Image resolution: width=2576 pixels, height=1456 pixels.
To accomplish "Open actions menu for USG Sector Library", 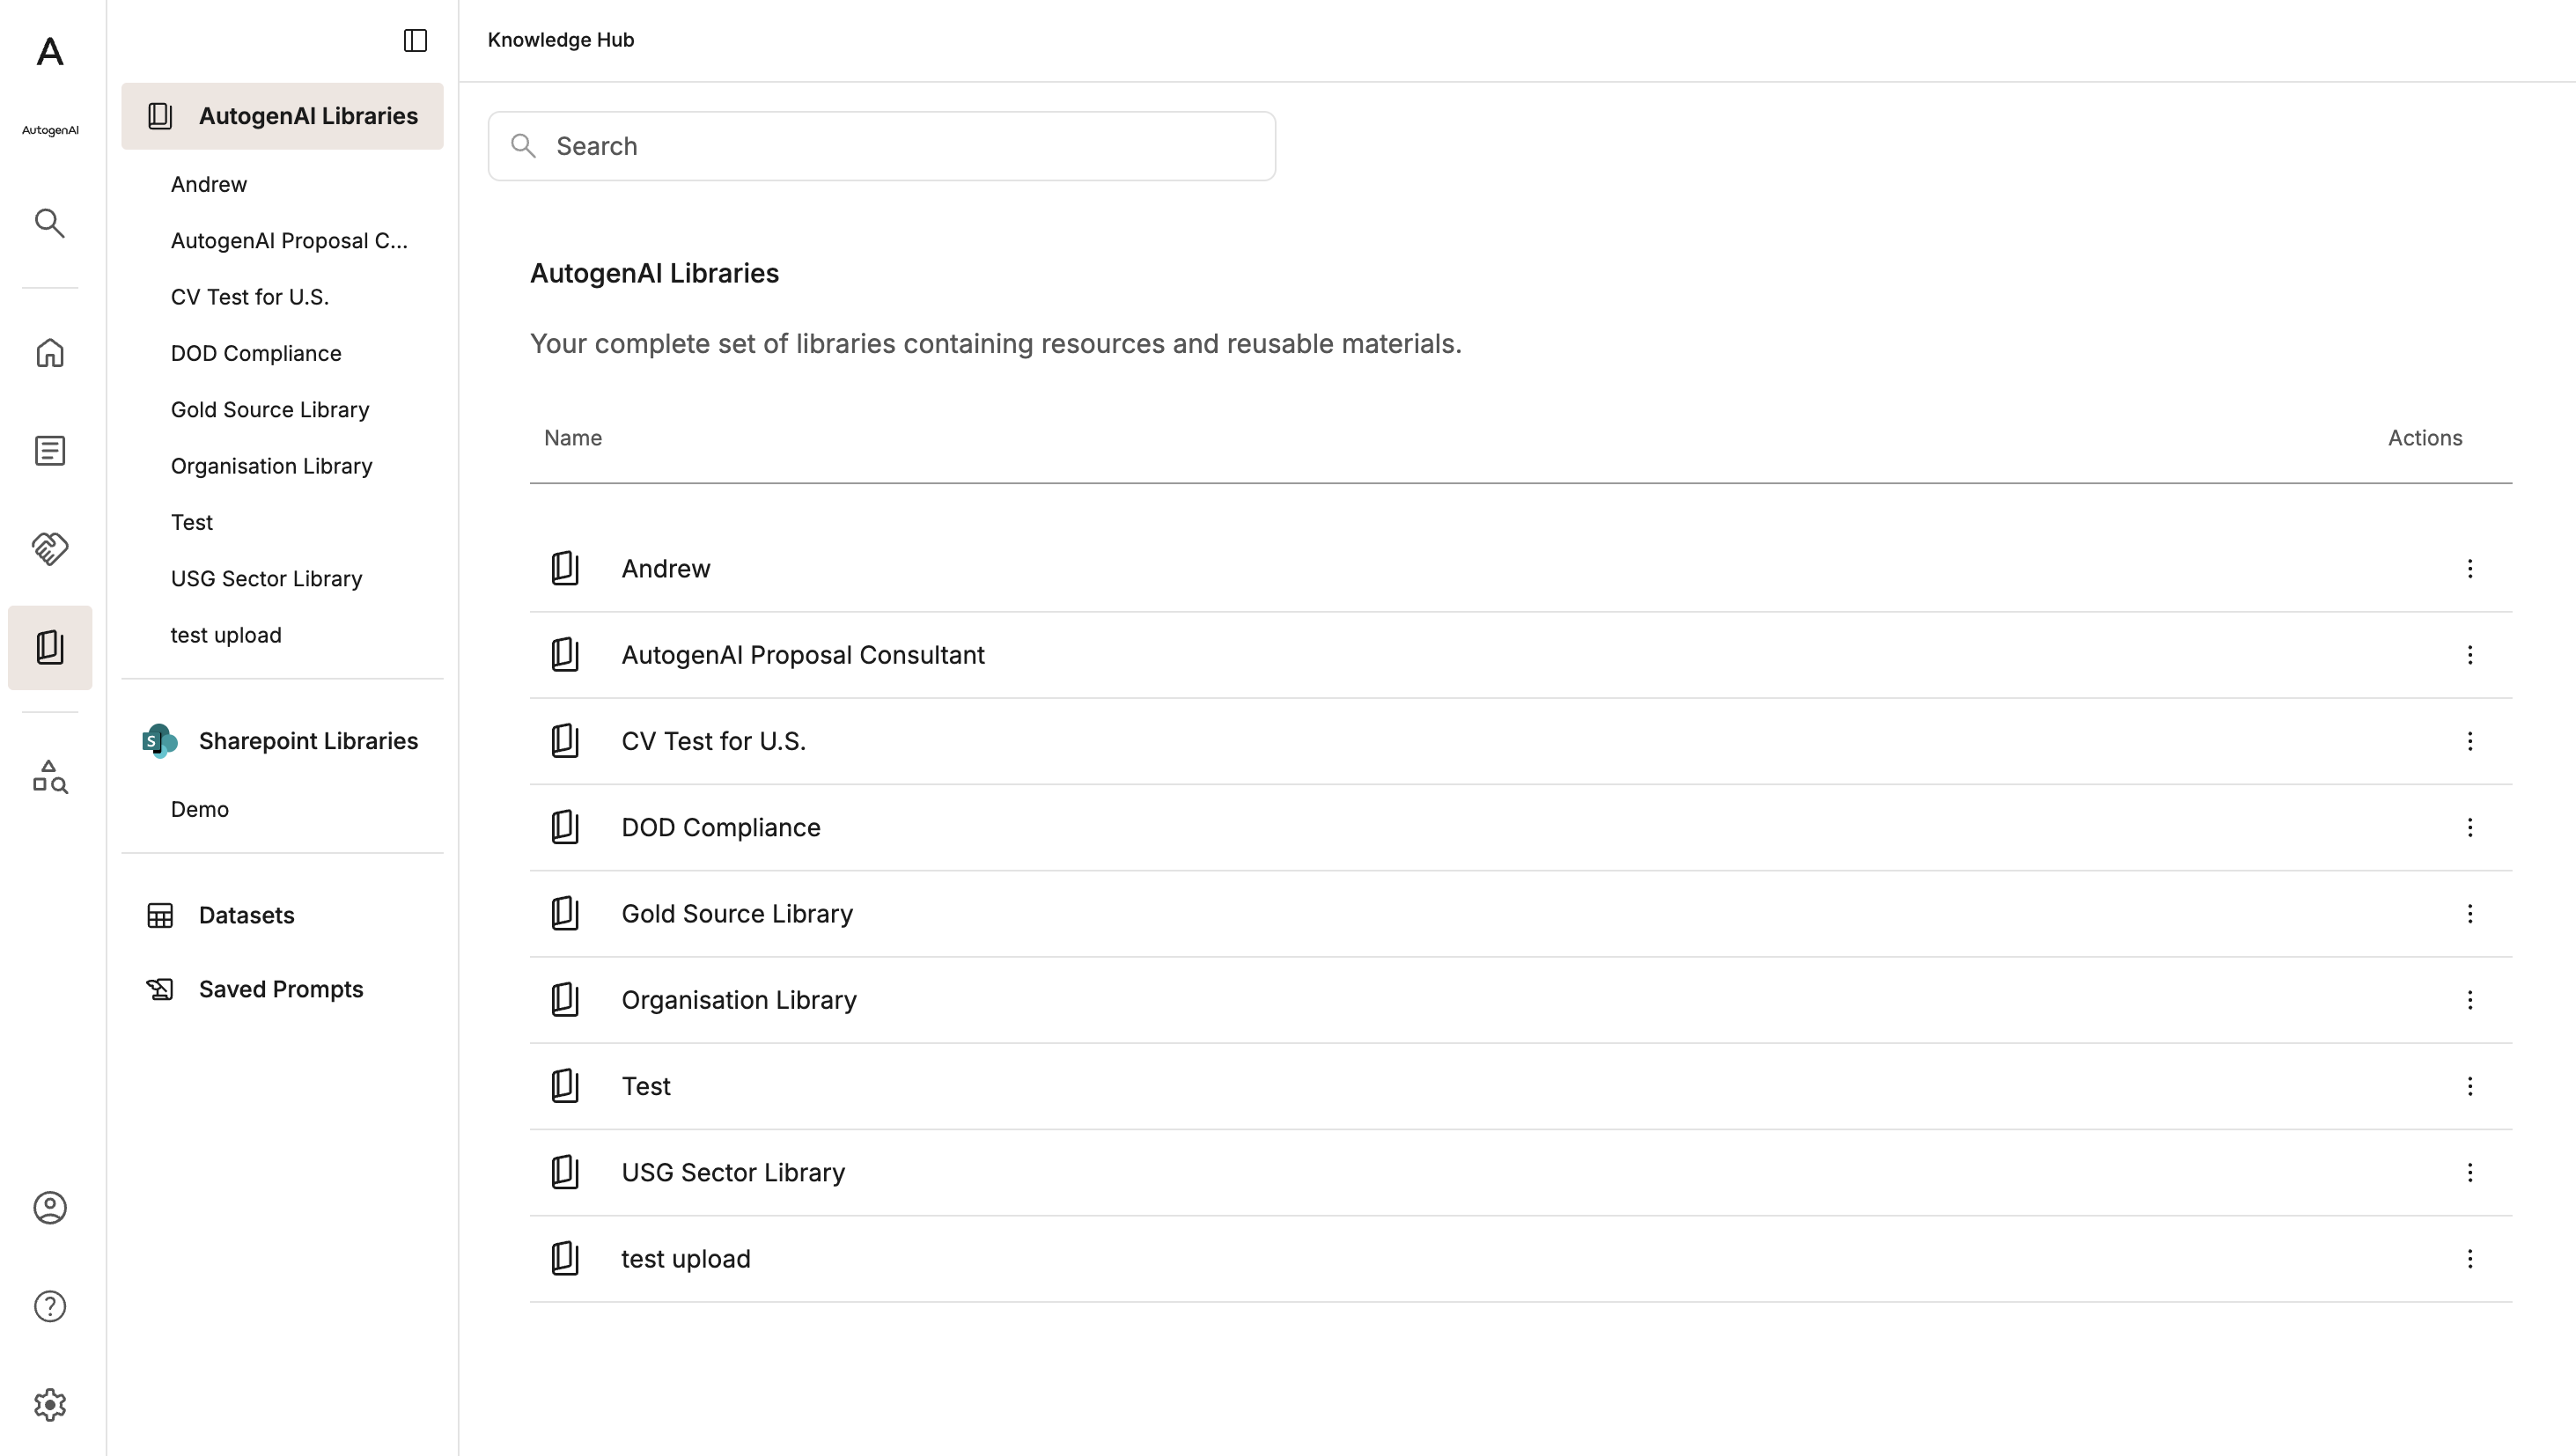I will tap(2470, 1173).
